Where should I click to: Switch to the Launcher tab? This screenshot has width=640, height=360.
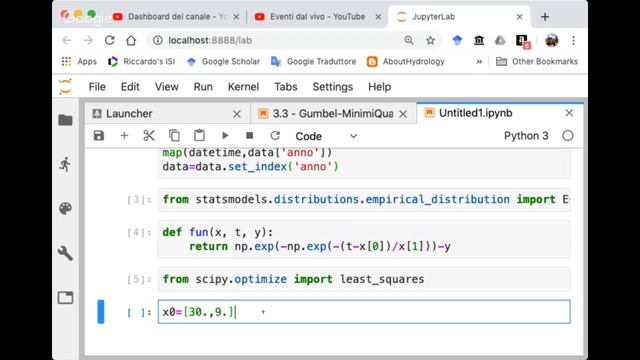(x=167, y=114)
